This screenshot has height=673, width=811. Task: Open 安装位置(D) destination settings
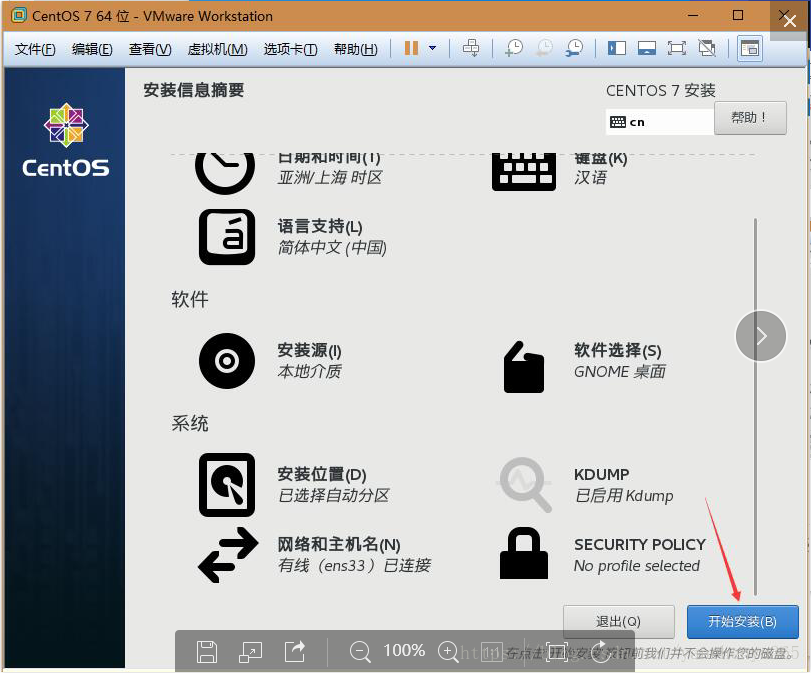click(x=322, y=474)
